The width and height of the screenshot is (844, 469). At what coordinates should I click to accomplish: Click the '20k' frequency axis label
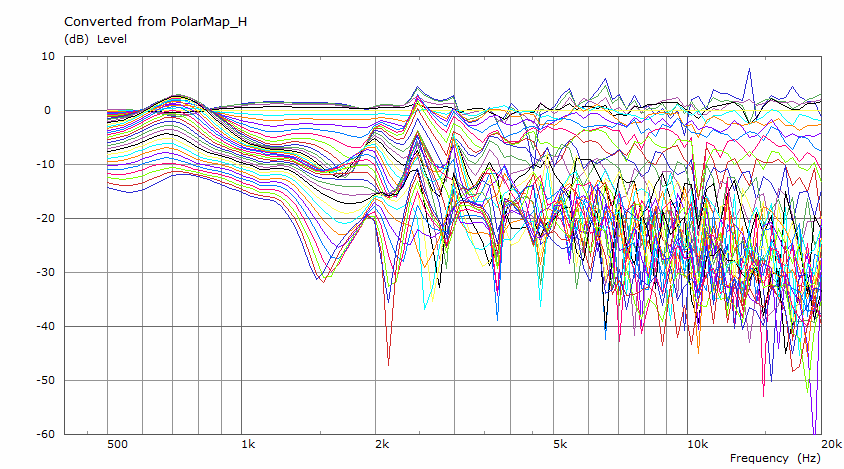[x=831, y=444]
